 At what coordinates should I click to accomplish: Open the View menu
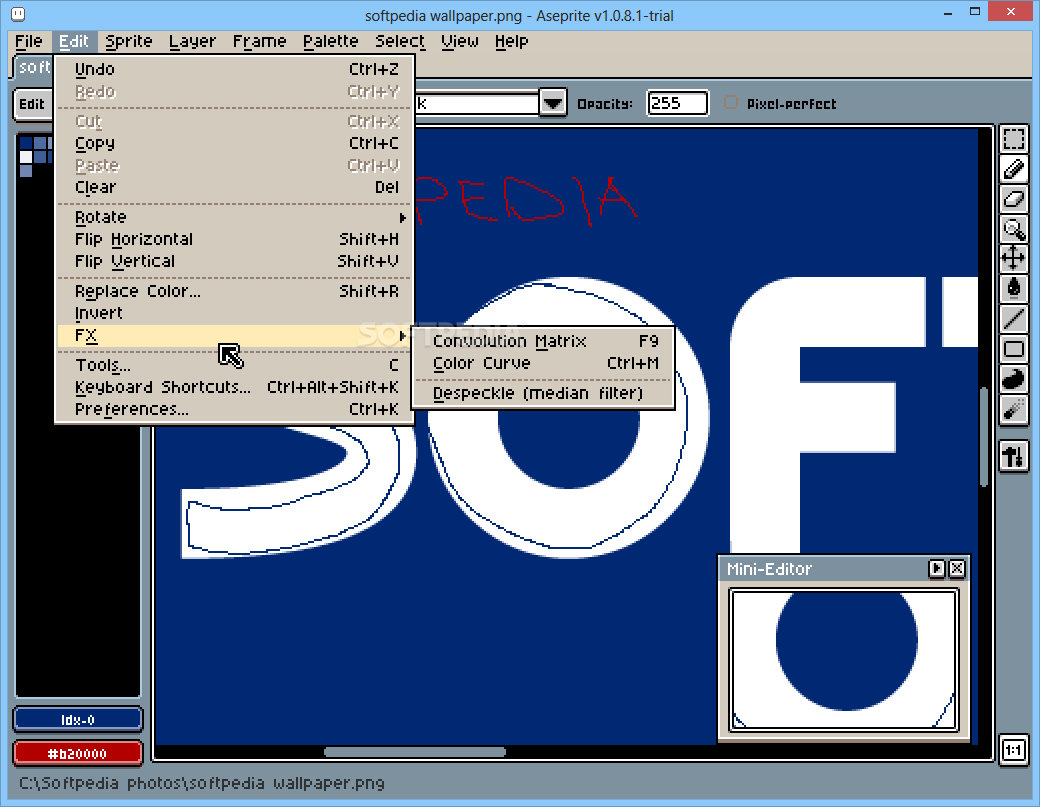click(x=460, y=41)
